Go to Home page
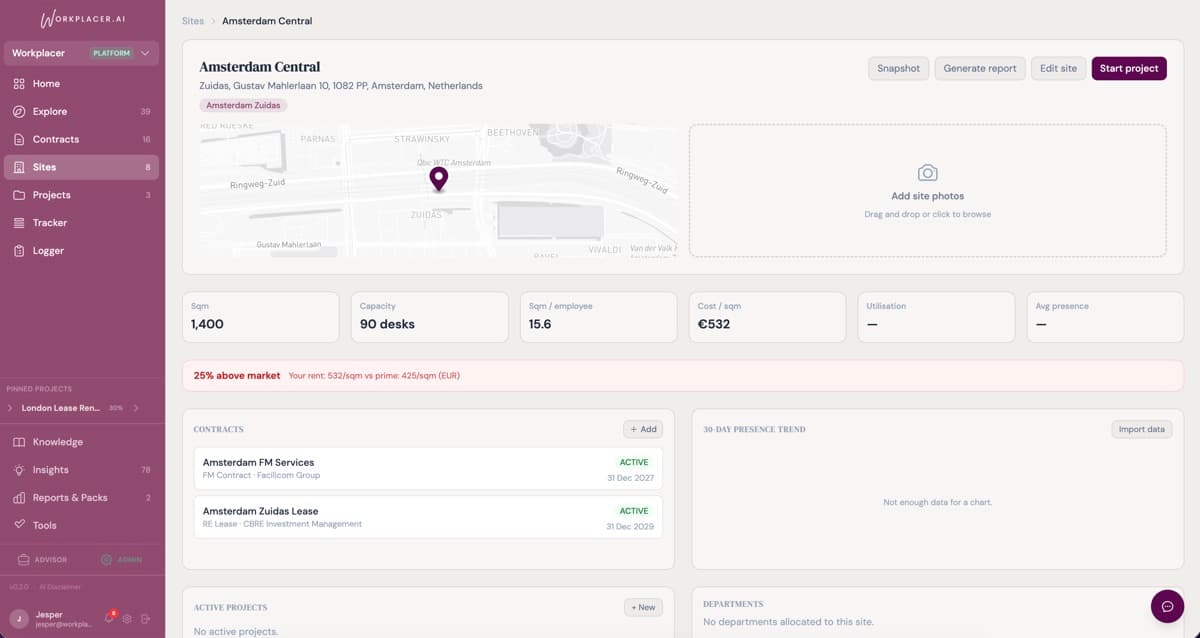This screenshot has width=1200, height=638. (x=82, y=84)
